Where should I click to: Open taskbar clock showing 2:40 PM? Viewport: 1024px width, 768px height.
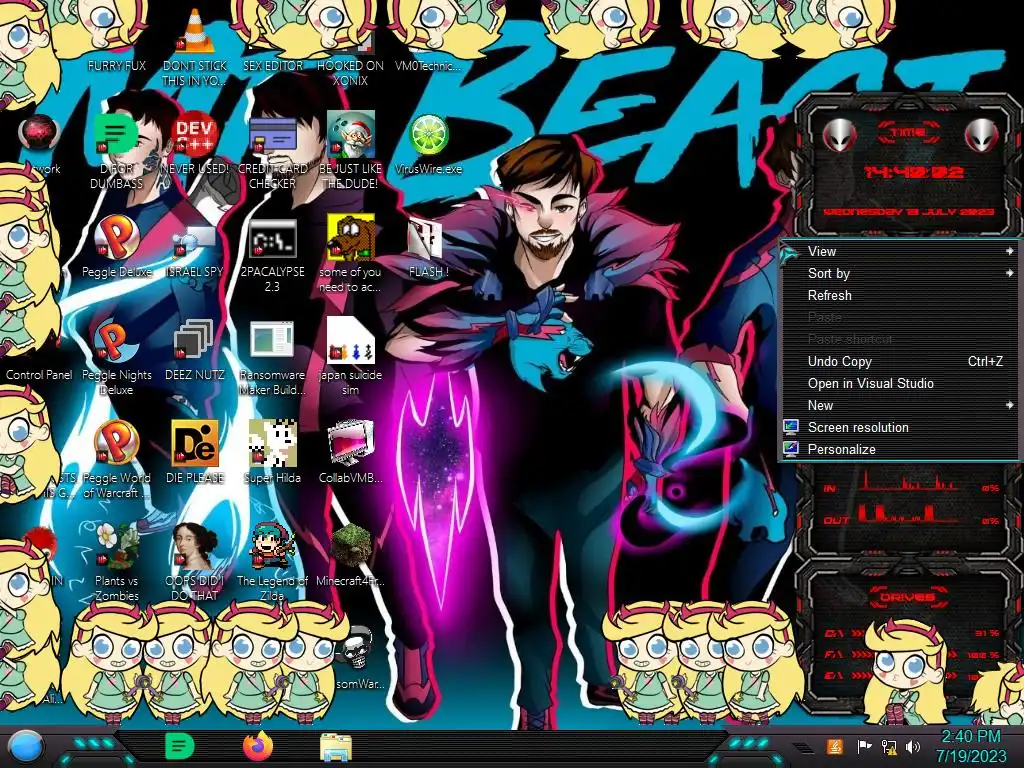pos(971,746)
